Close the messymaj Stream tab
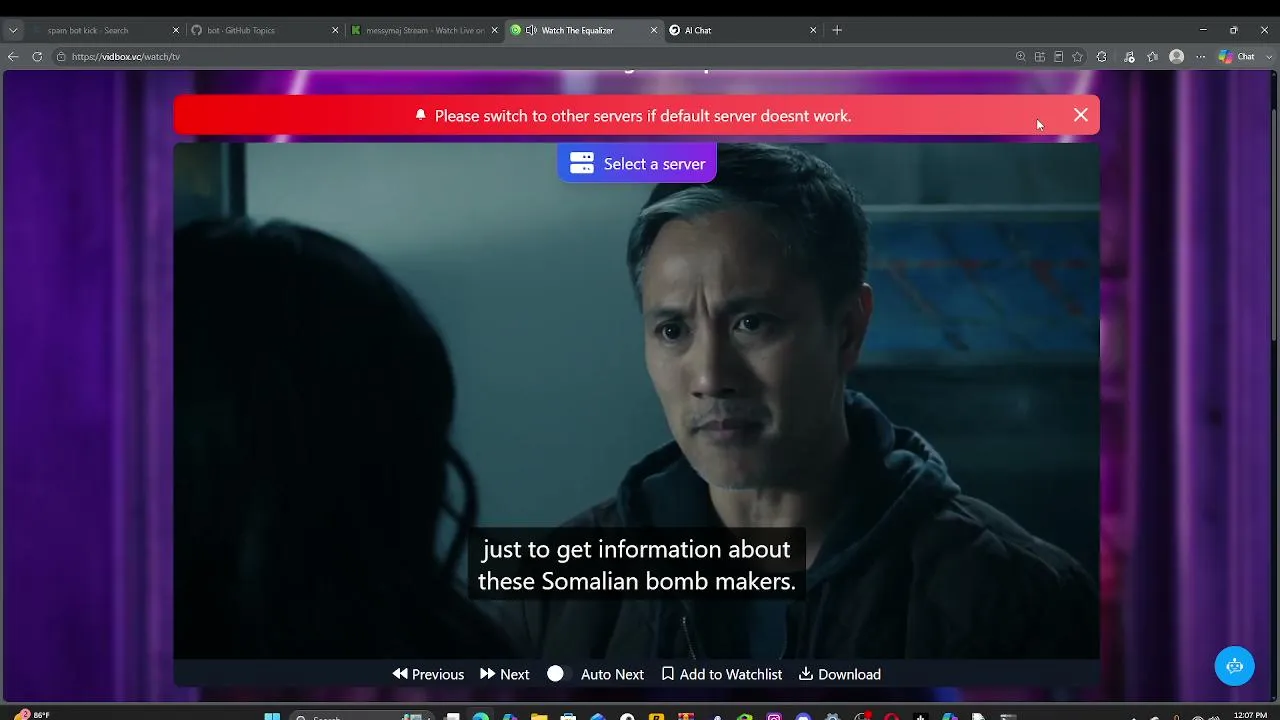1280x720 pixels. [494, 30]
